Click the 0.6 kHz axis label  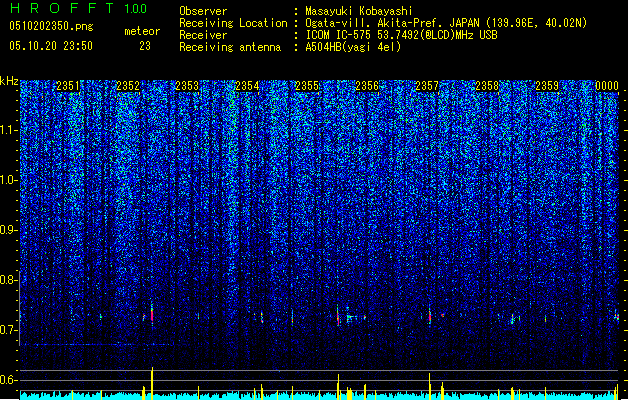tap(8, 380)
